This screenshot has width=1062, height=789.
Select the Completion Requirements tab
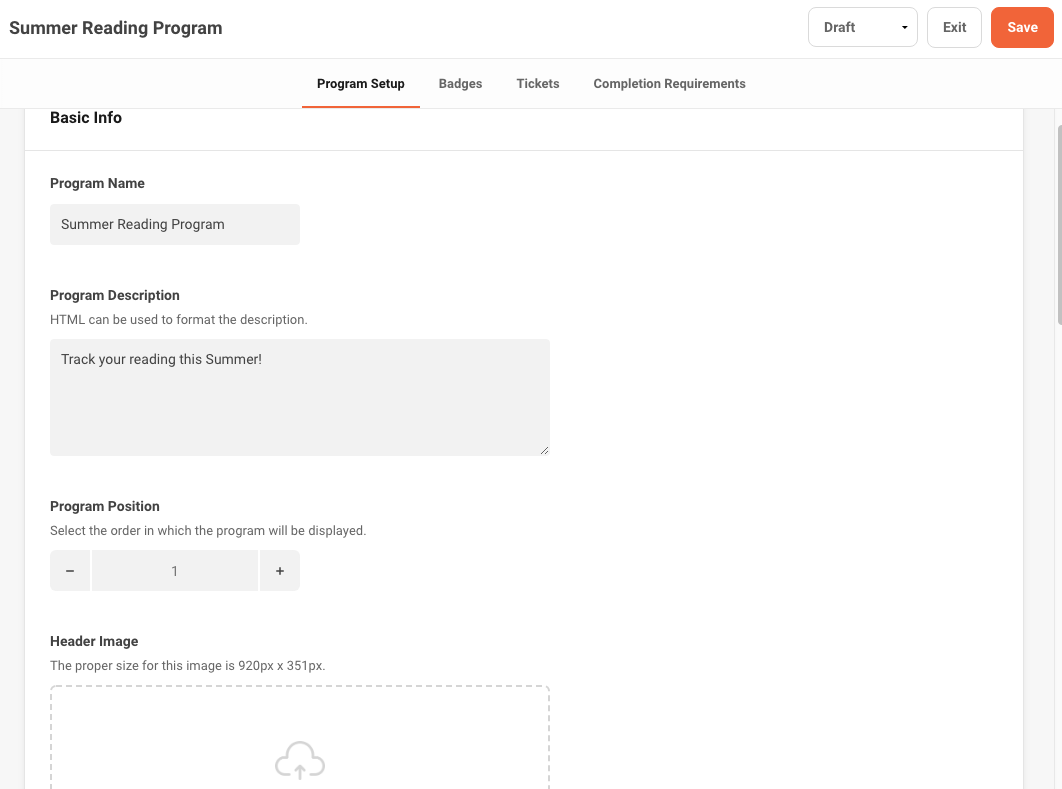tap(669, 83)
